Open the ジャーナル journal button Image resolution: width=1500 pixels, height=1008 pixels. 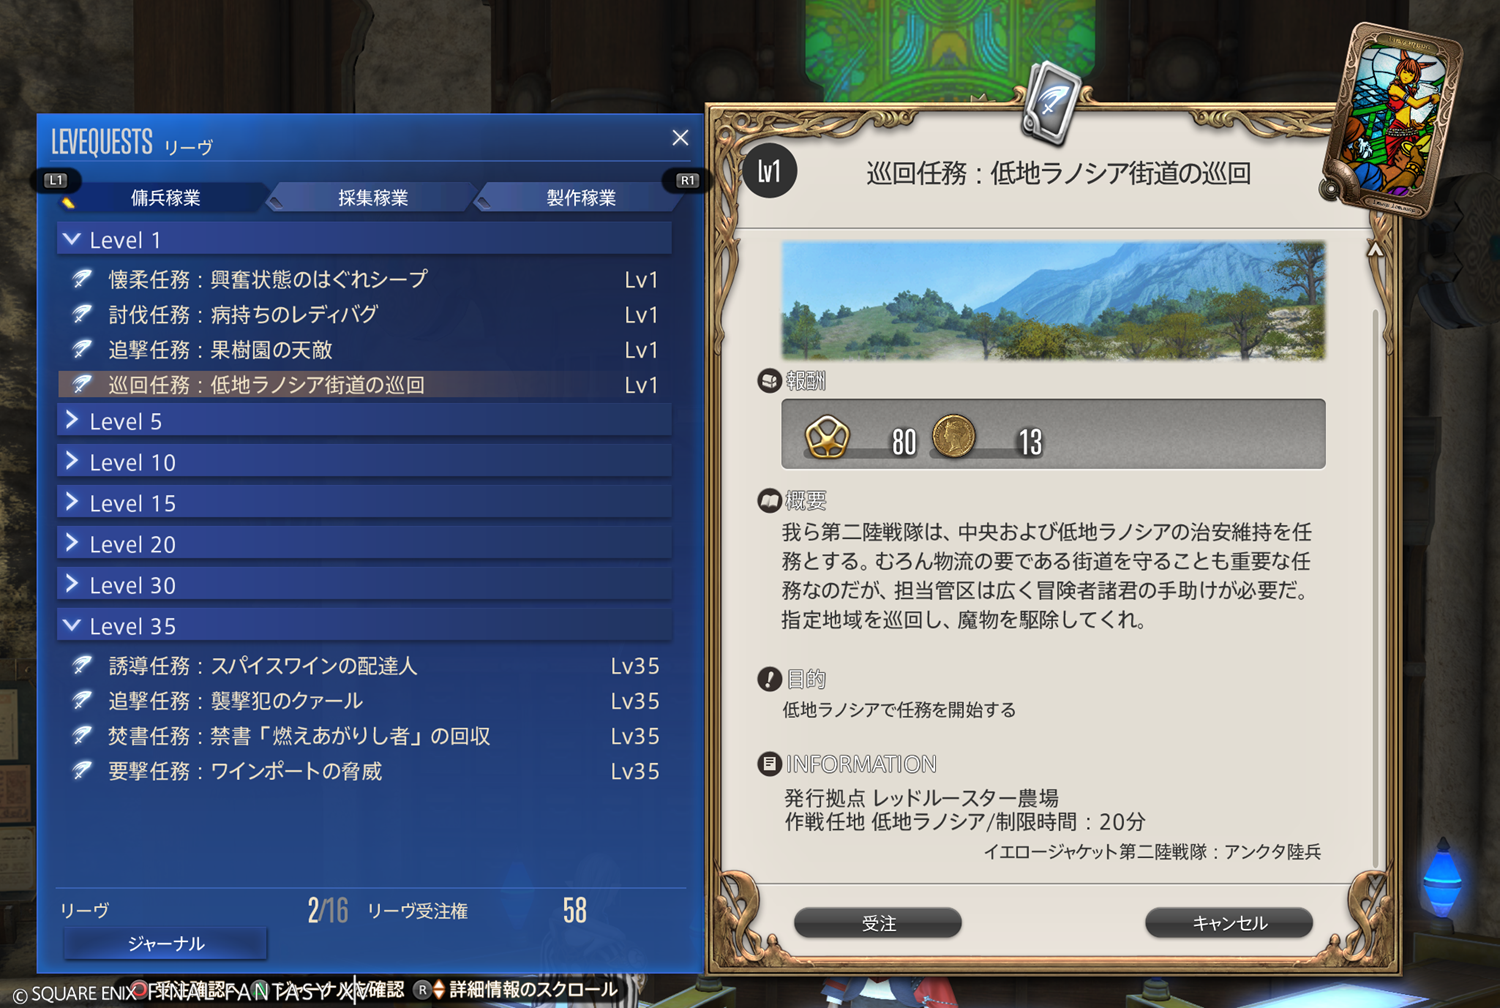165,943
